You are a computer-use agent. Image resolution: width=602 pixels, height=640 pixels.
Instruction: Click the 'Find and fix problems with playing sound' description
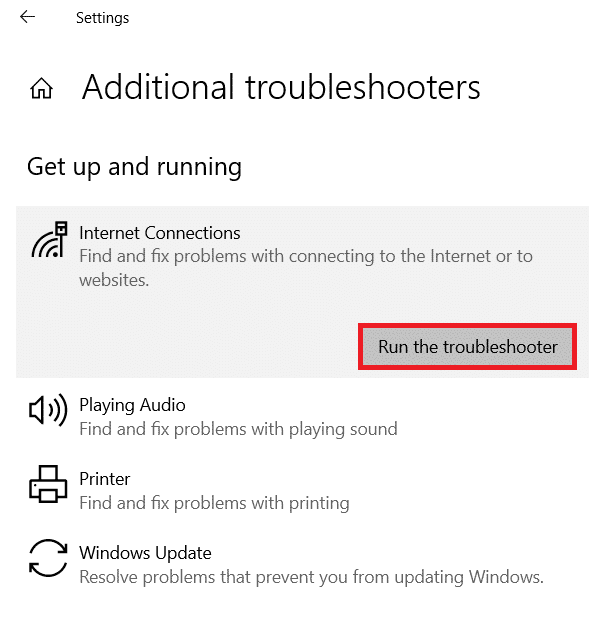(238, 429)
